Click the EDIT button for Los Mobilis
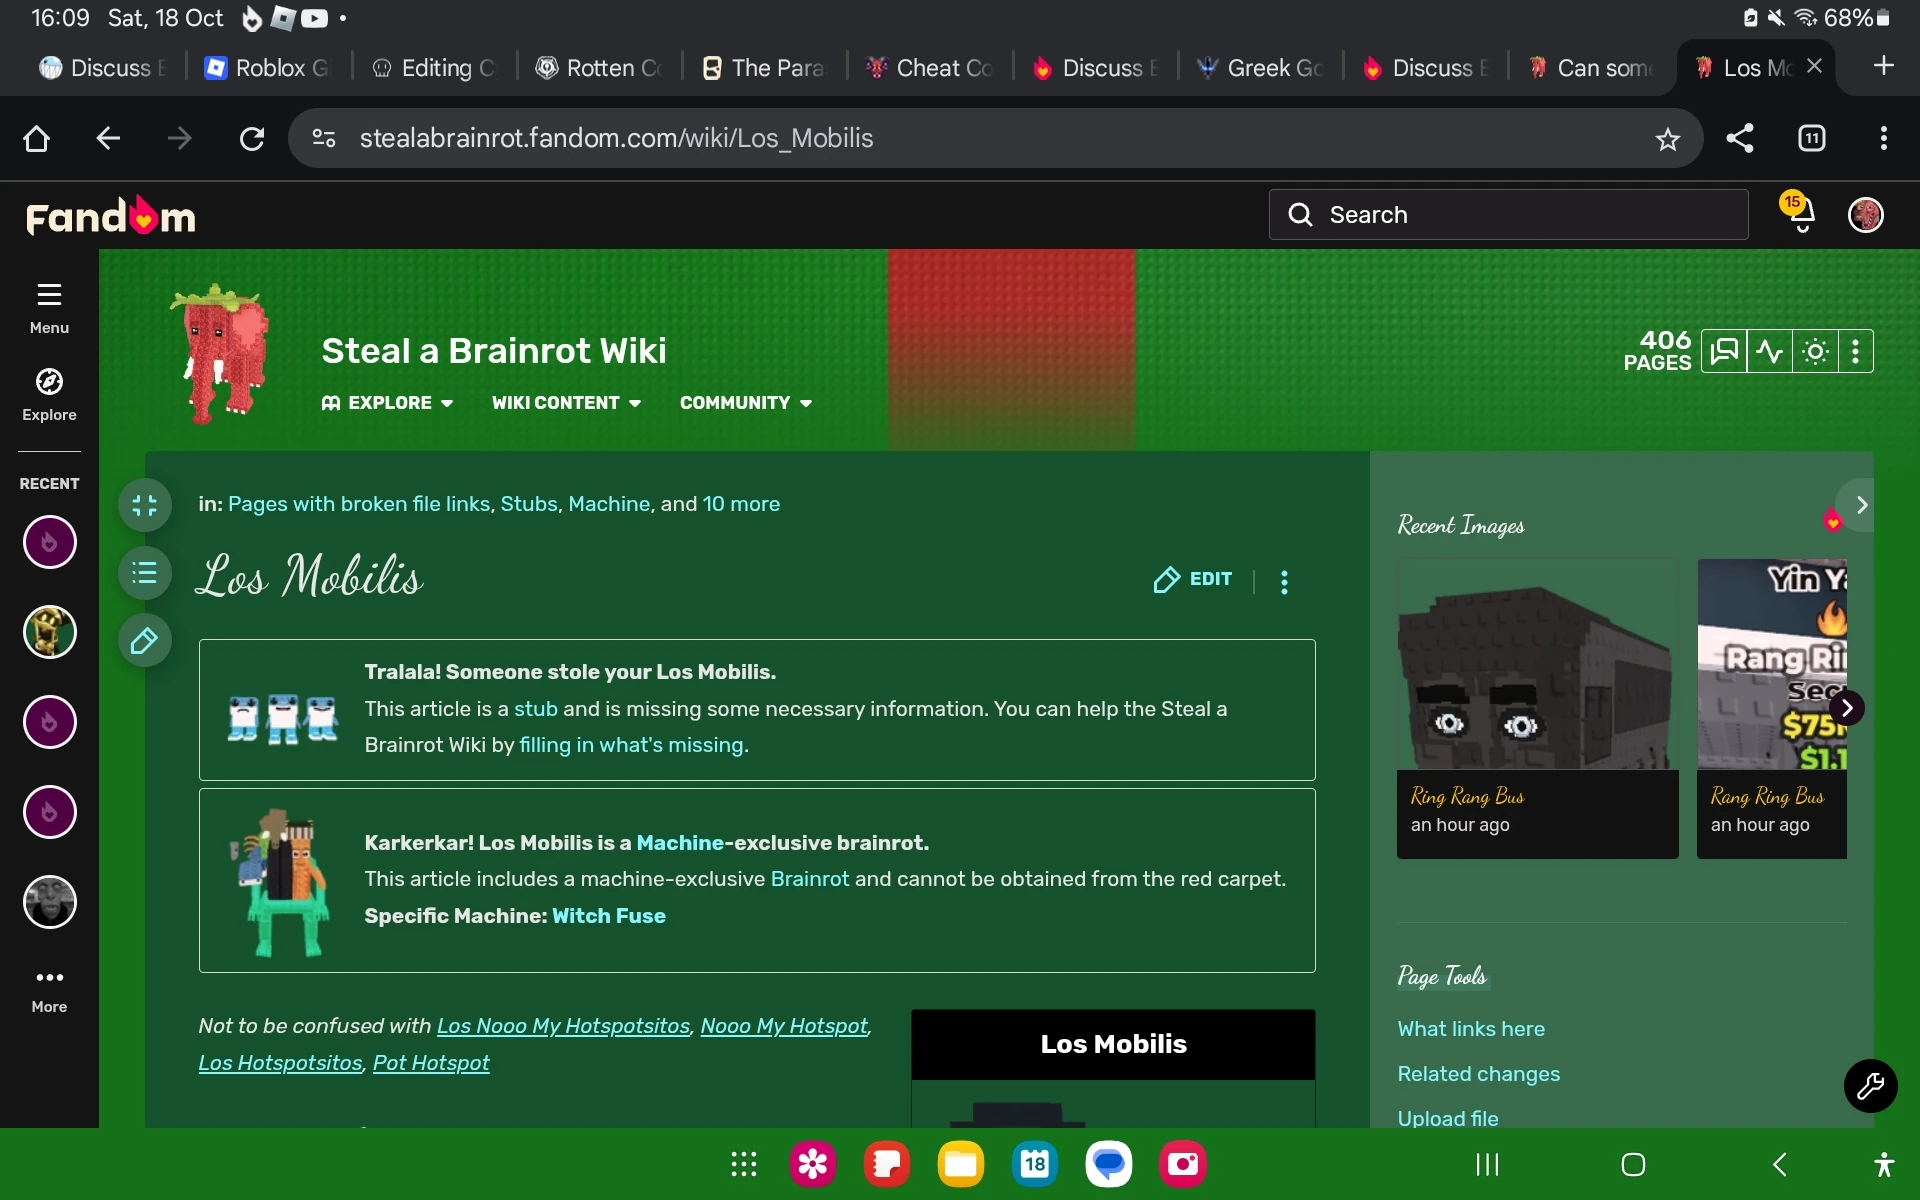 tap(1193, 580)
